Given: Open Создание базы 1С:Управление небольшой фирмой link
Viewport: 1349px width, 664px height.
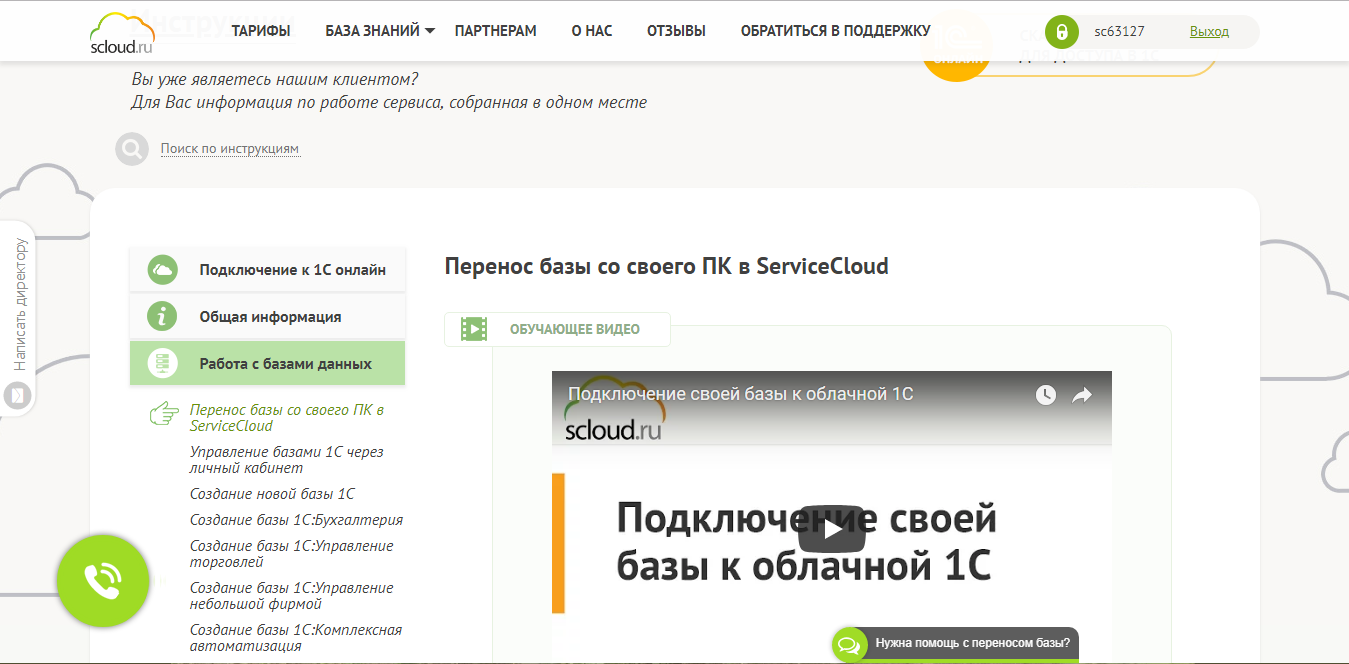Looking at the screenshot, I should point(291,596).
